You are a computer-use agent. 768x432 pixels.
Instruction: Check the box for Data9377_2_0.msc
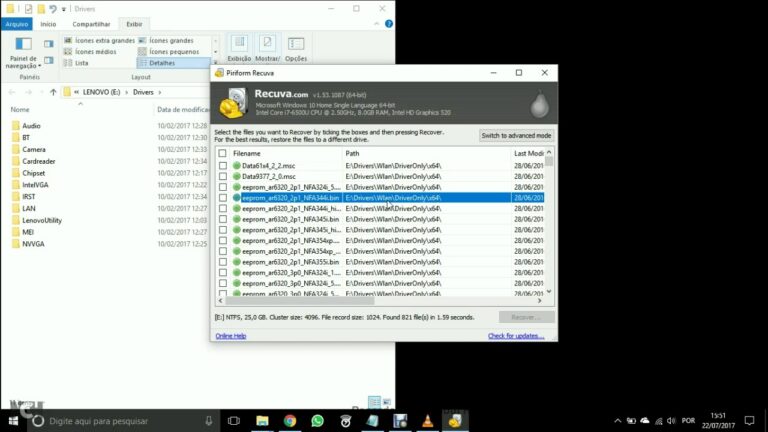click(223, 176)
